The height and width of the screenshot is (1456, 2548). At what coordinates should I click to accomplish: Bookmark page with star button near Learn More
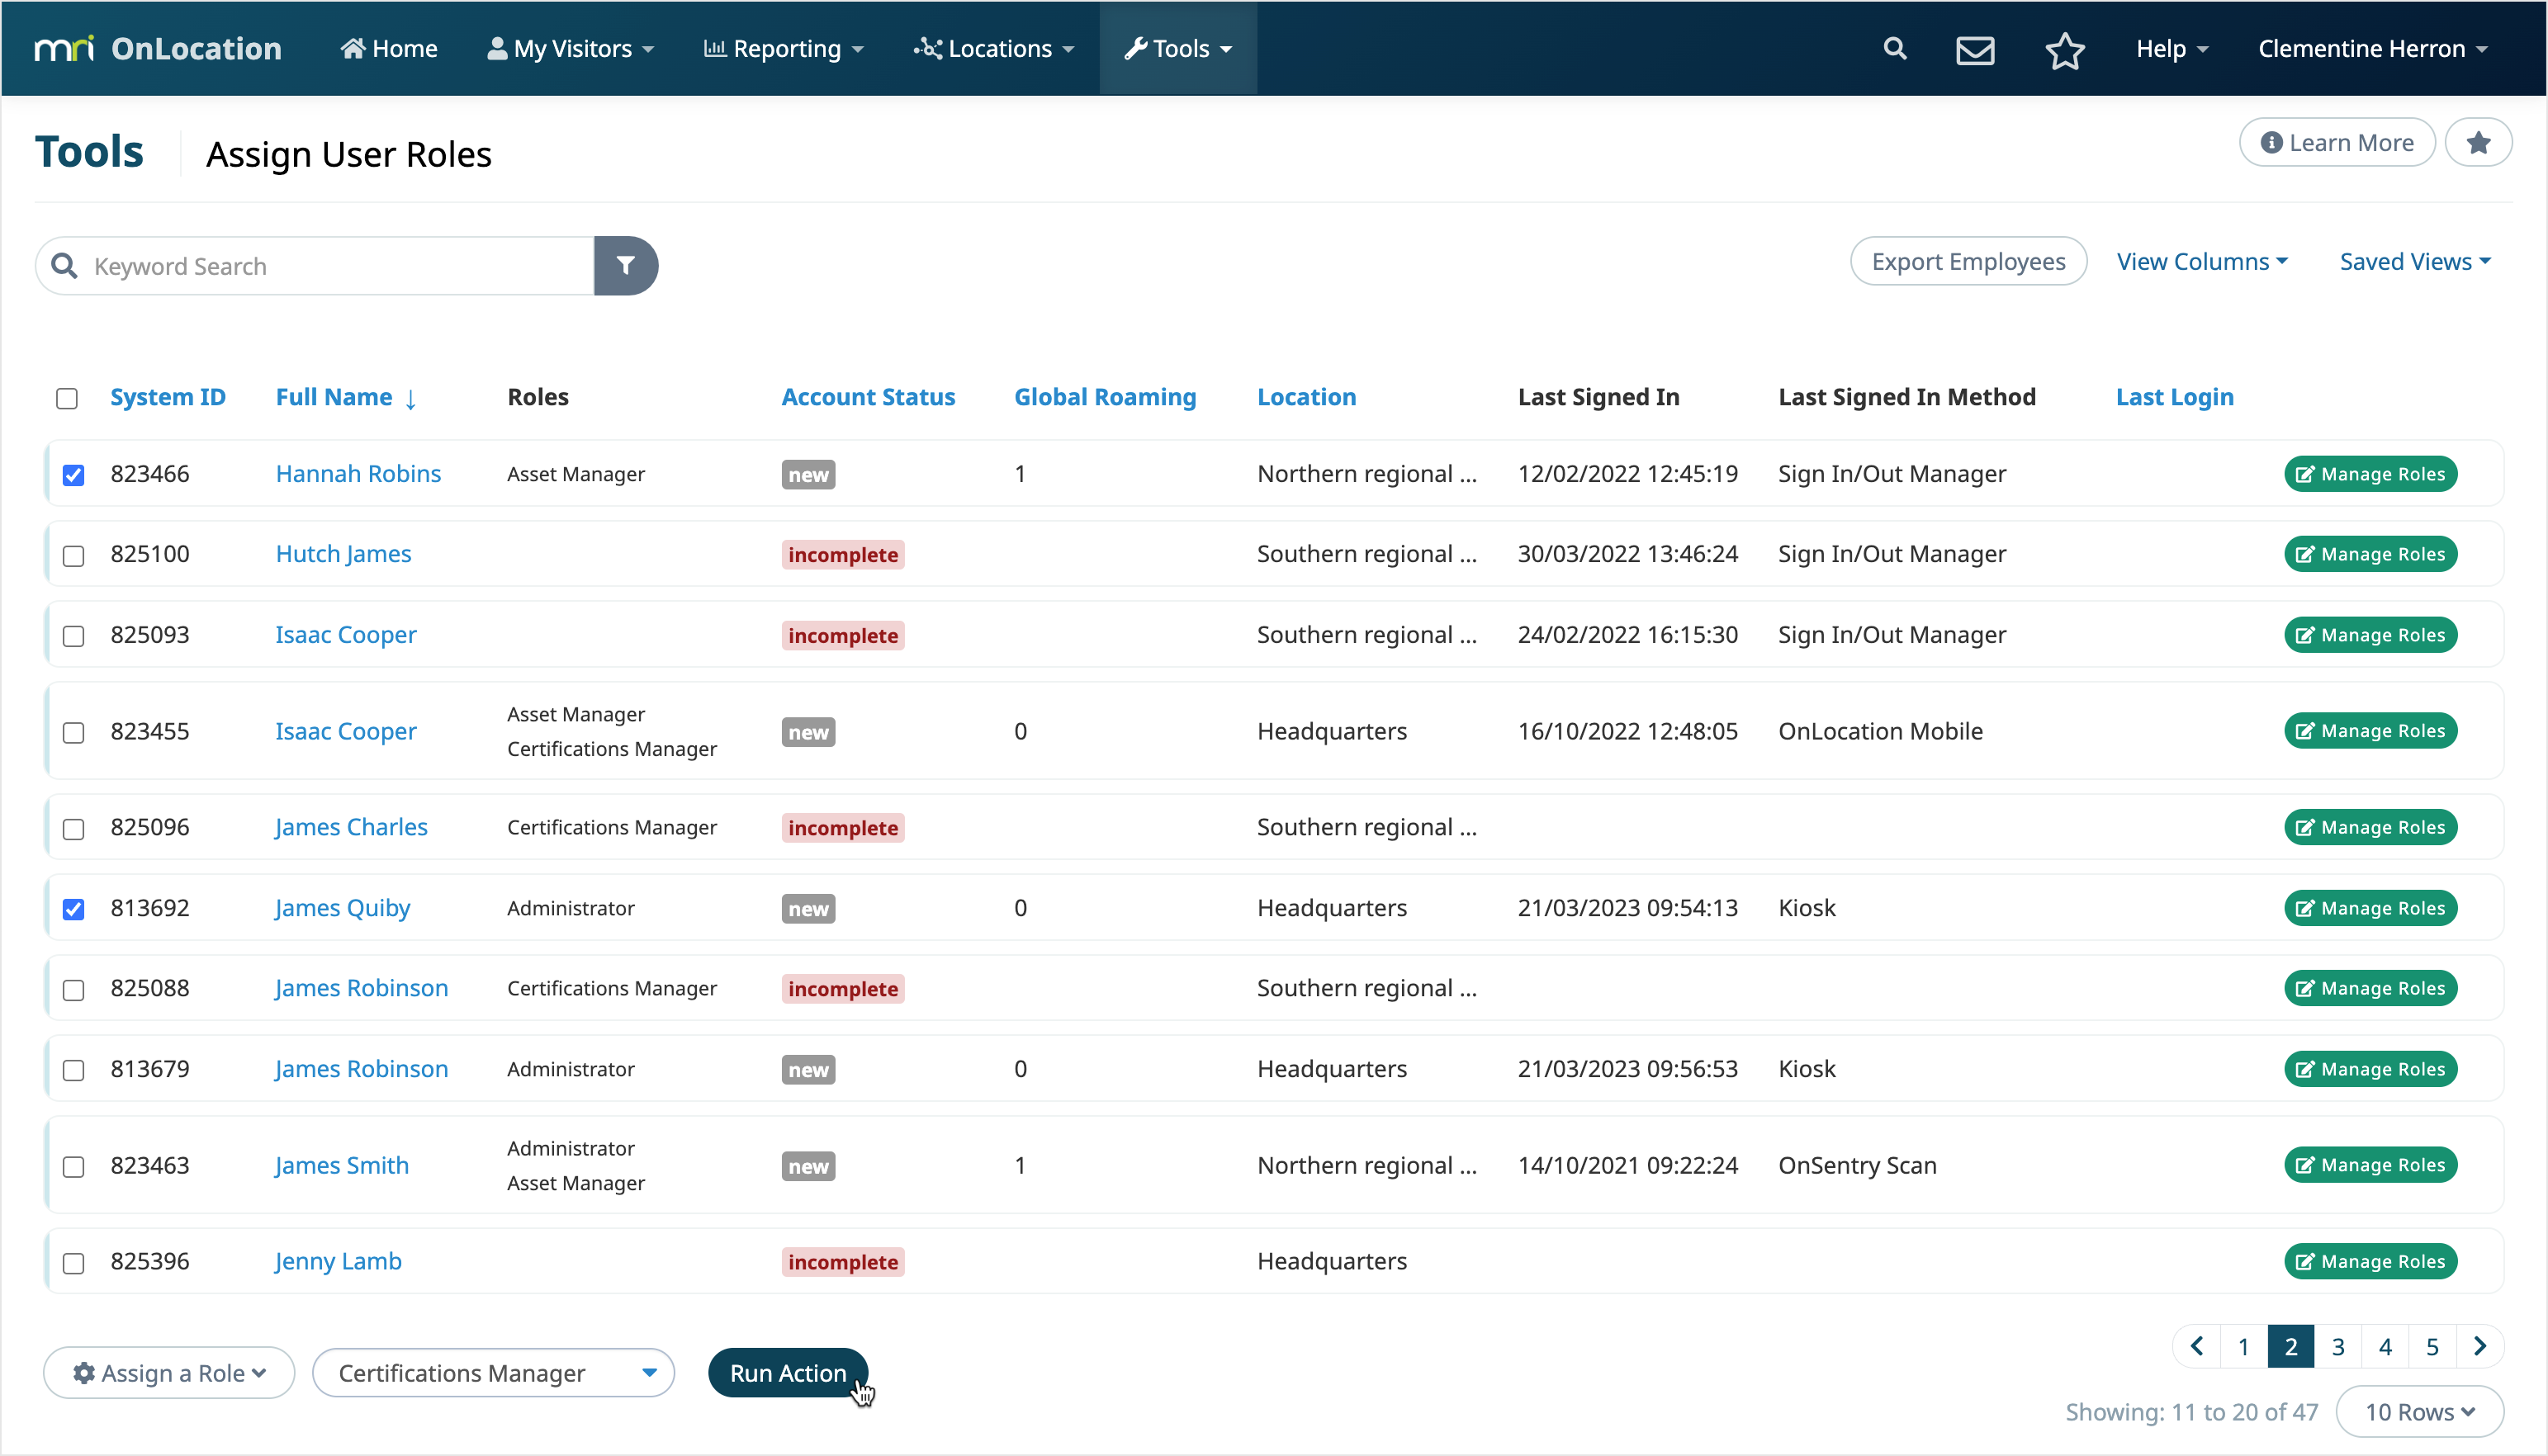click(2478, 143)
